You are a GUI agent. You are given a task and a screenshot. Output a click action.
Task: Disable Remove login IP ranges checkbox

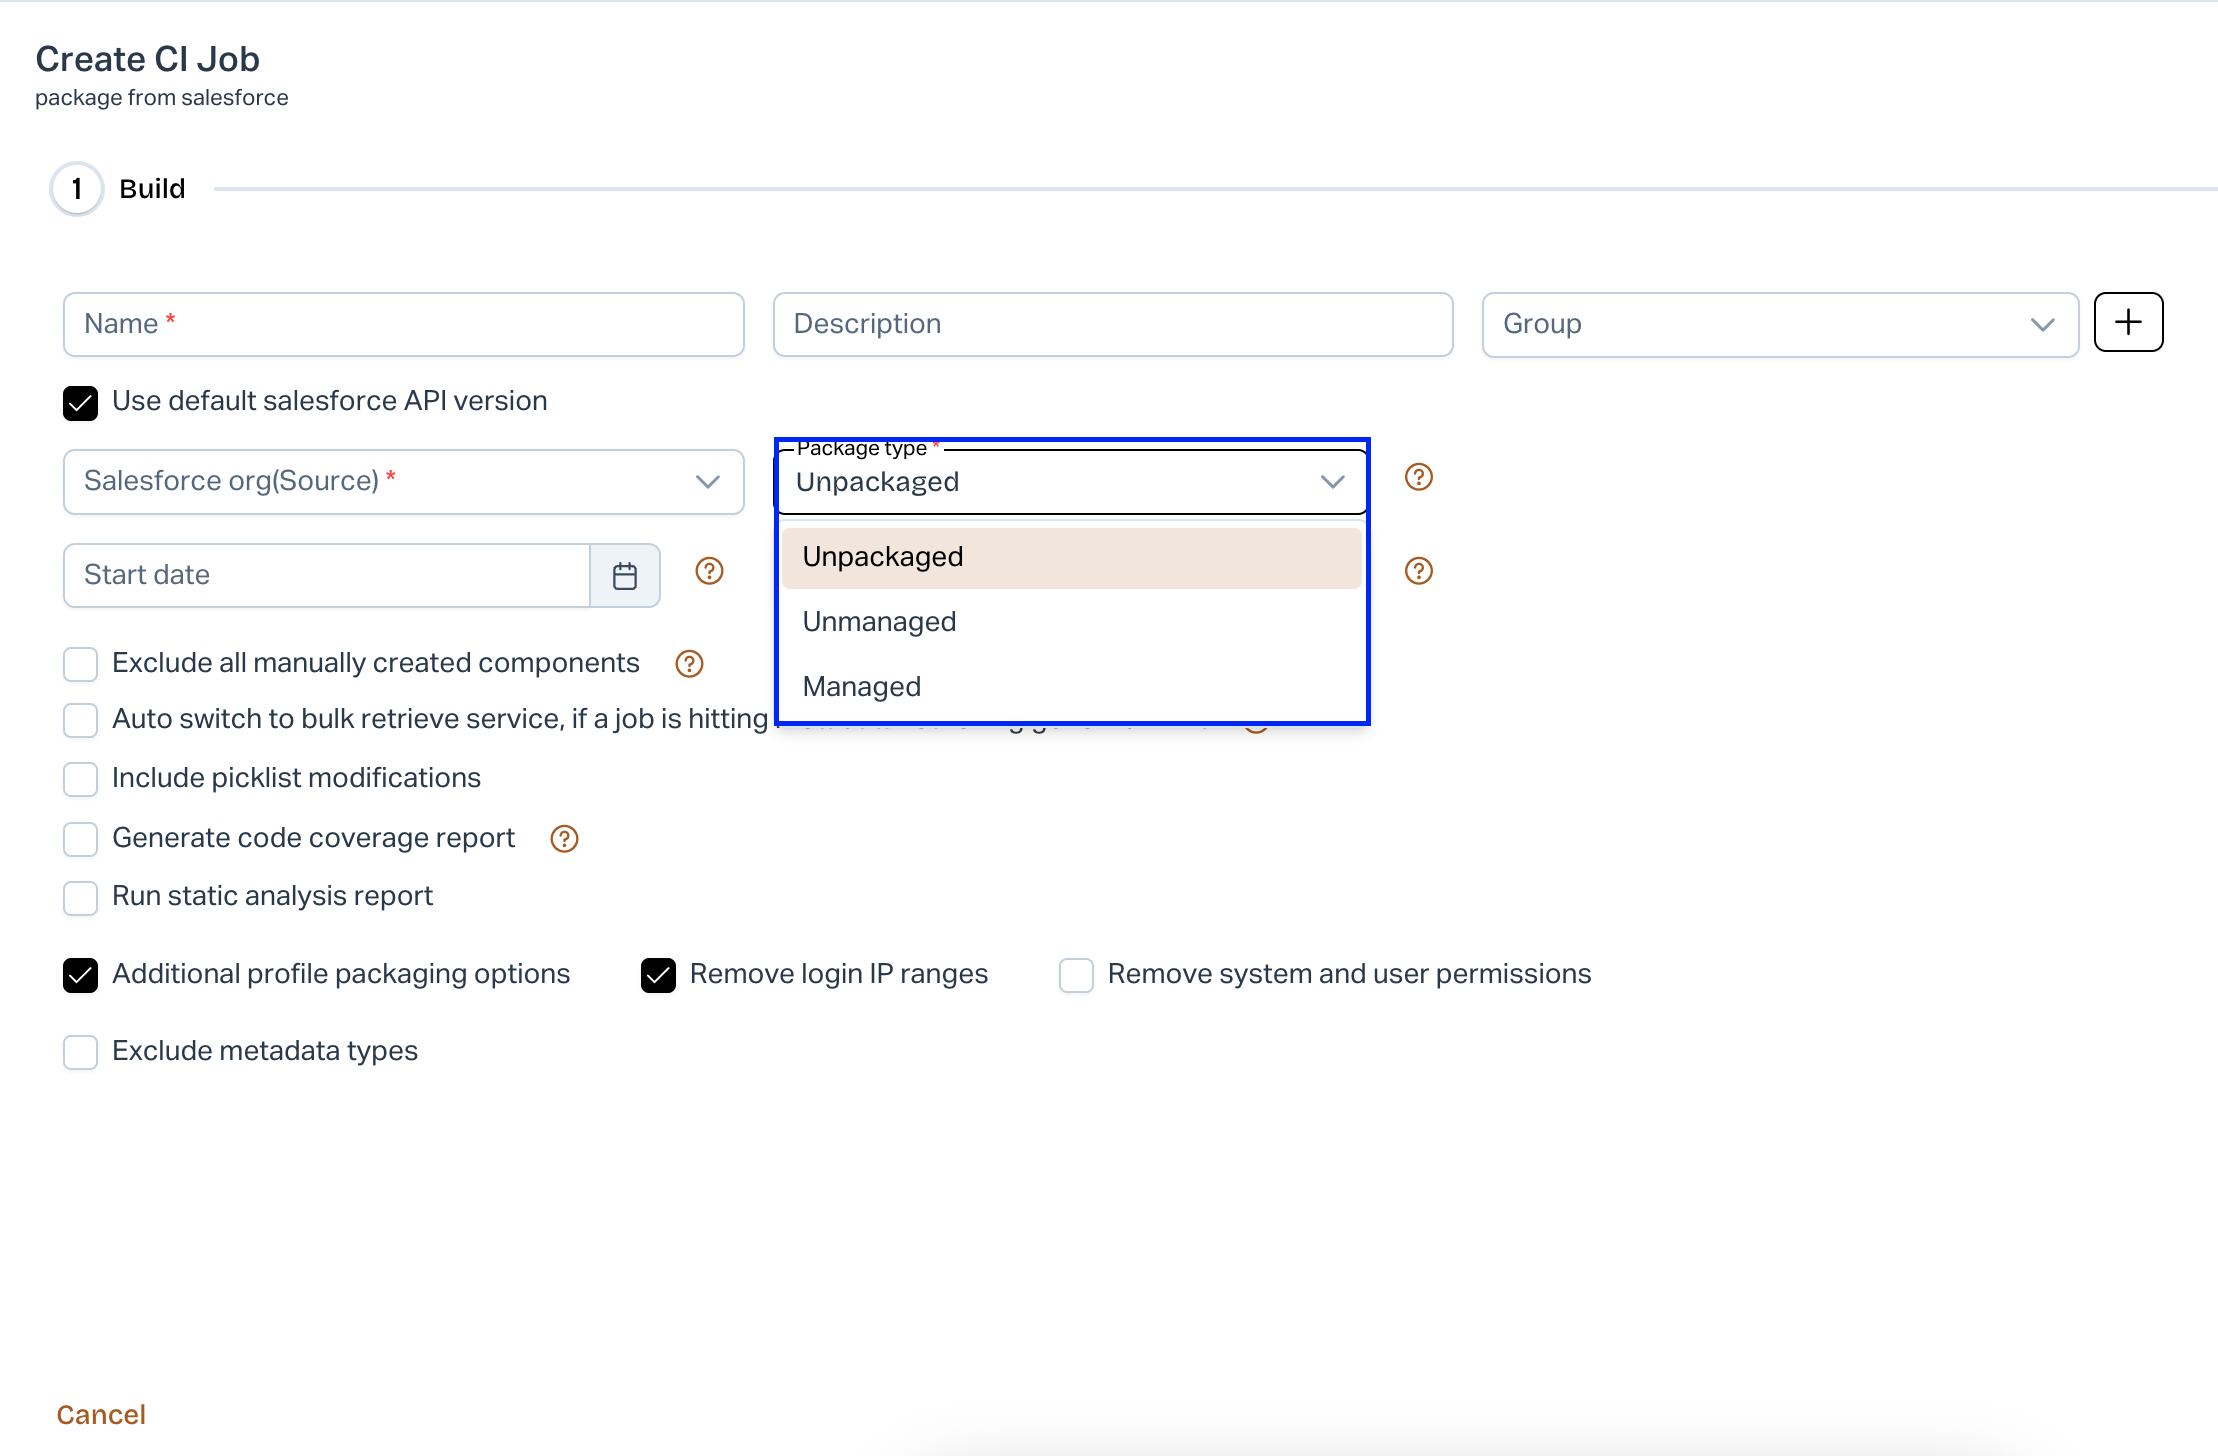[659, 975]
